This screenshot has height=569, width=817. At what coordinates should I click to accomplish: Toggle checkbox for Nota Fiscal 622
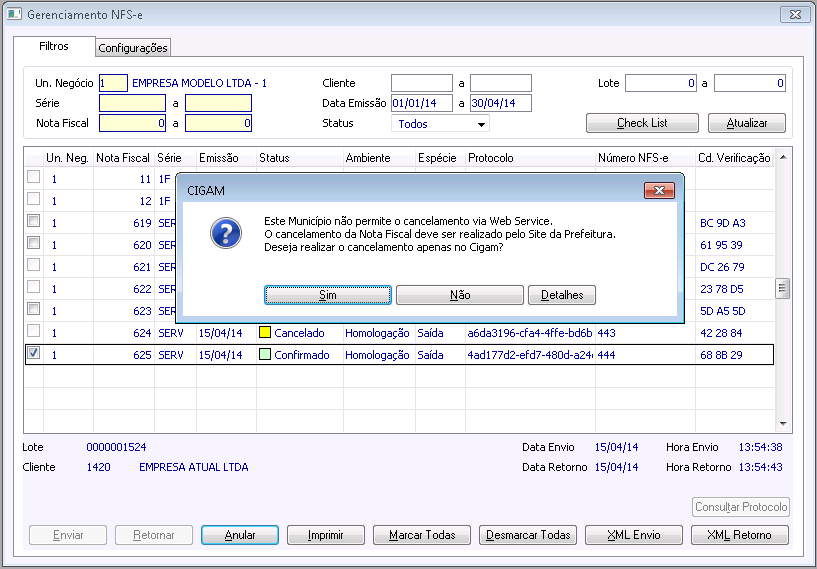click(x=33, y=287)
